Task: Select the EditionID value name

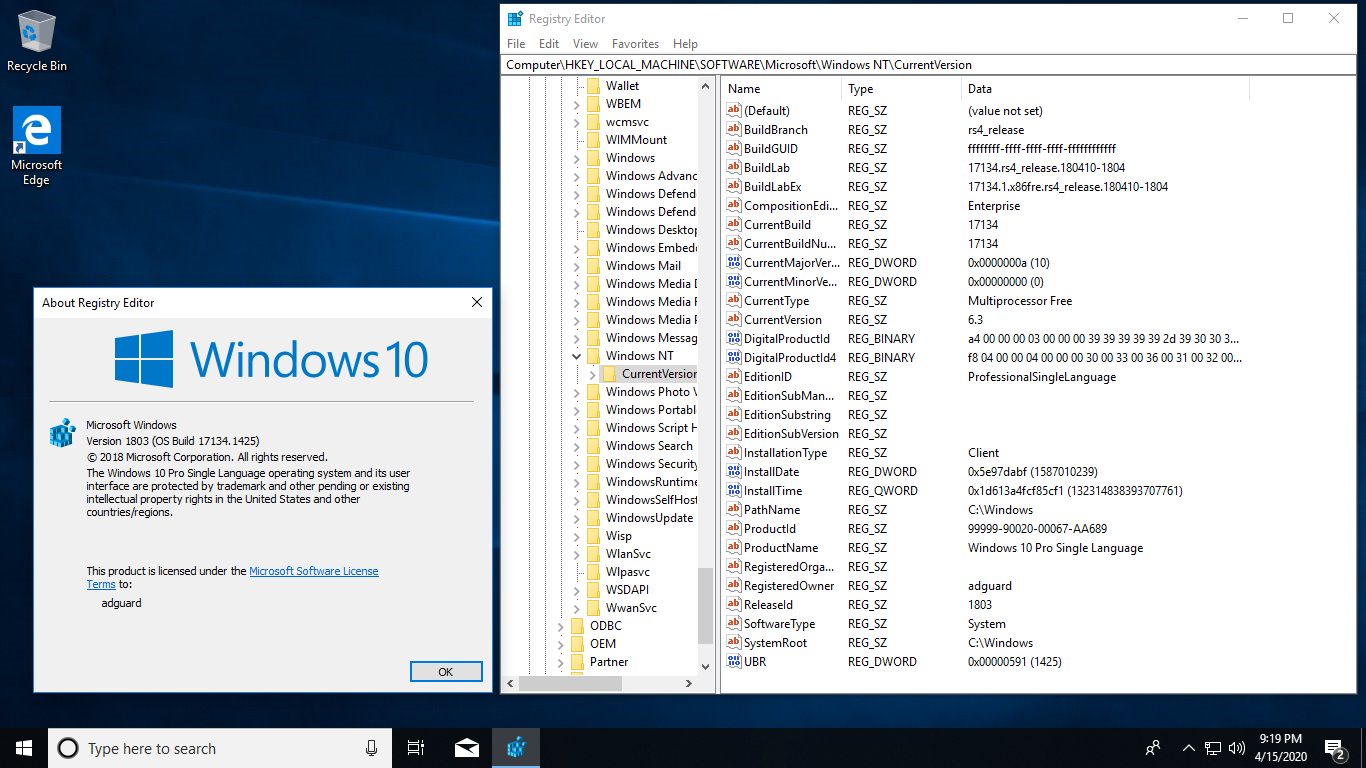Action: (x=767, y=377)
